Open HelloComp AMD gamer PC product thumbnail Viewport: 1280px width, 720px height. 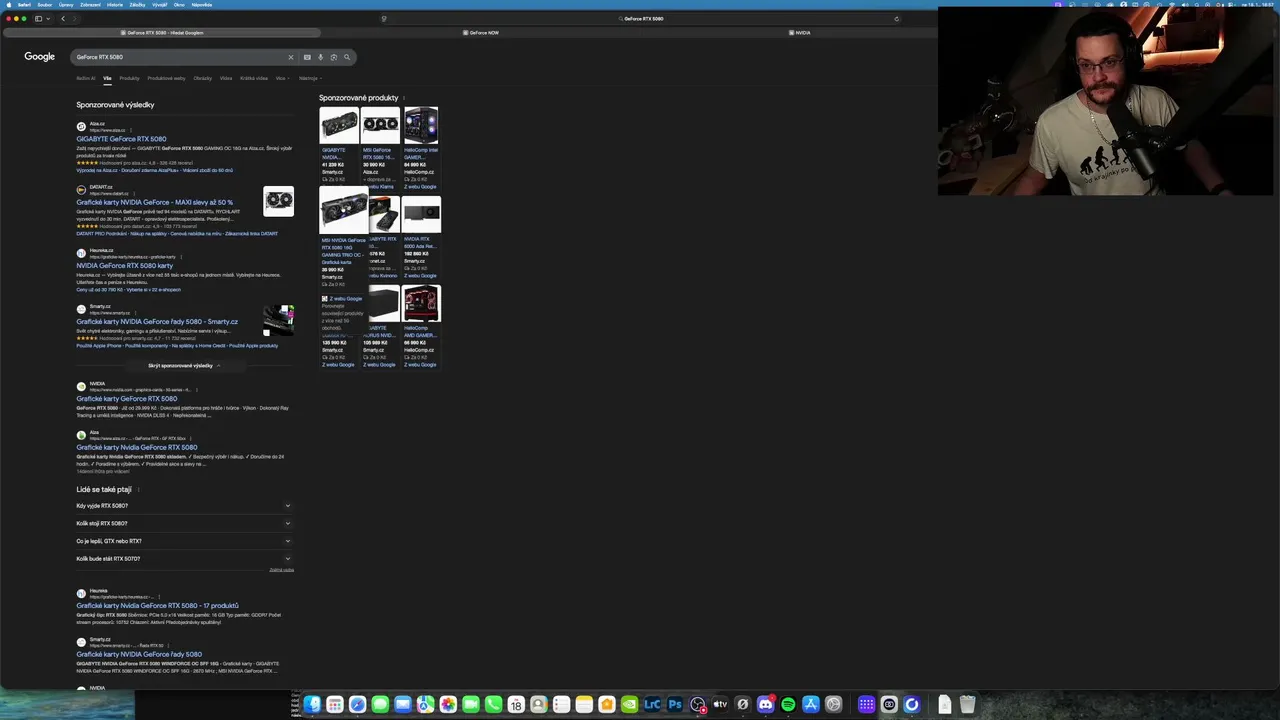[421, 303]
